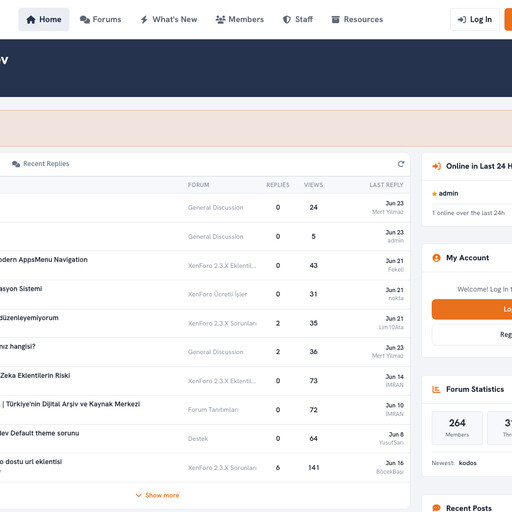Click the Log In button in header
512x512 pixels.
[475, 20]
